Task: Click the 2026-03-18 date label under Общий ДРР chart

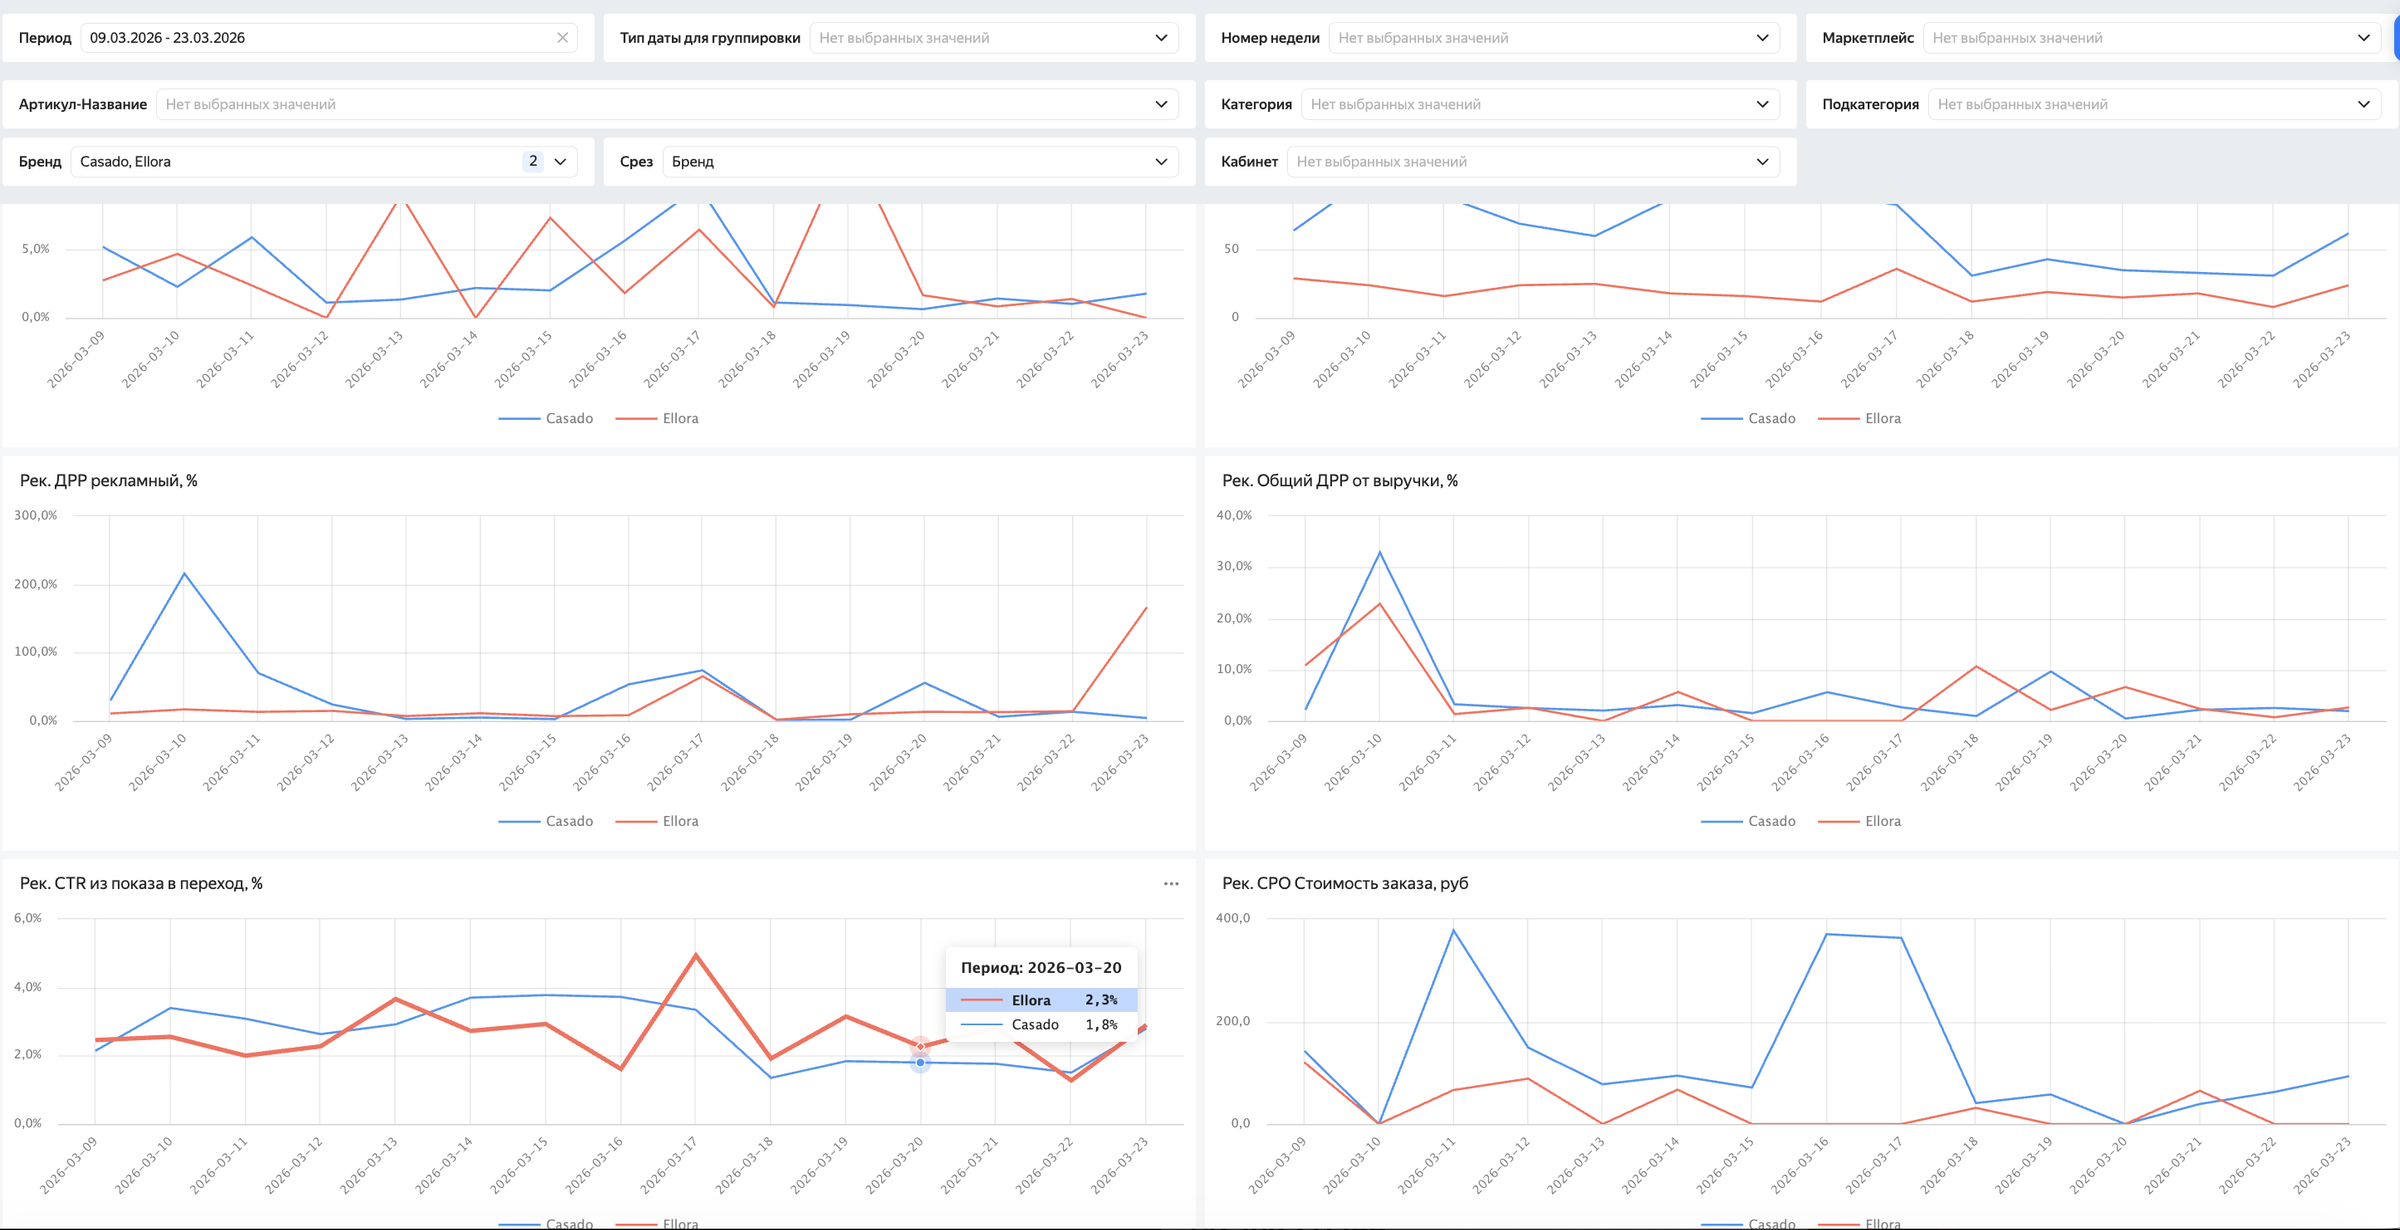Action: click(1950, 762)
